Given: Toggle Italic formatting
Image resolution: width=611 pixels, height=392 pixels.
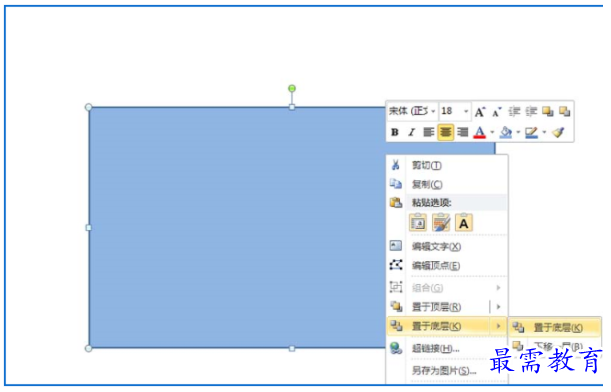Looking at the screenshot, I should click(x=411, y=132).
